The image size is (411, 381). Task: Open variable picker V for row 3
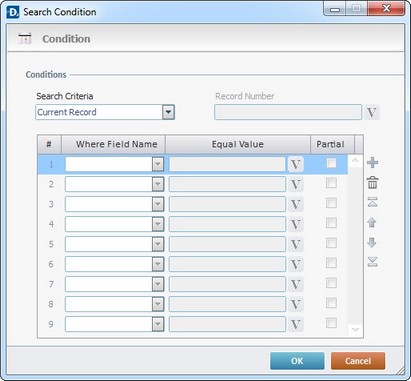pyautogui.click(x=296, y=204)
